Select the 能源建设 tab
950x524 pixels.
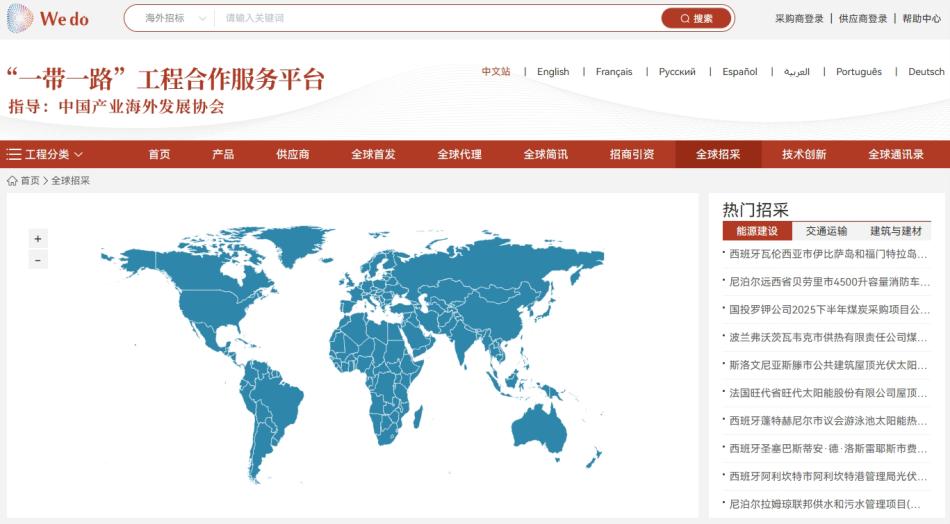(757, 231)
